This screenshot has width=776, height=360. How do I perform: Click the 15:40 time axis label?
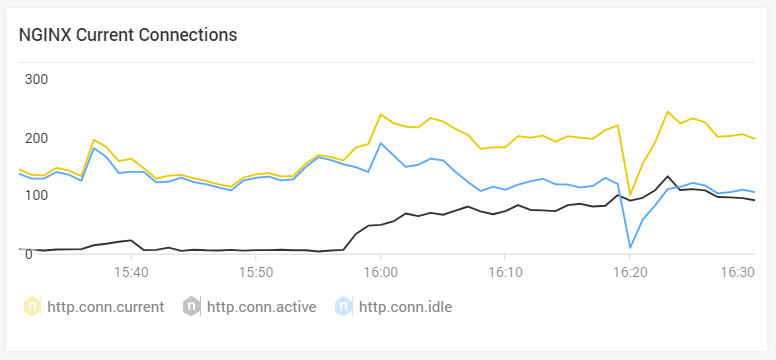coord(130,271)
